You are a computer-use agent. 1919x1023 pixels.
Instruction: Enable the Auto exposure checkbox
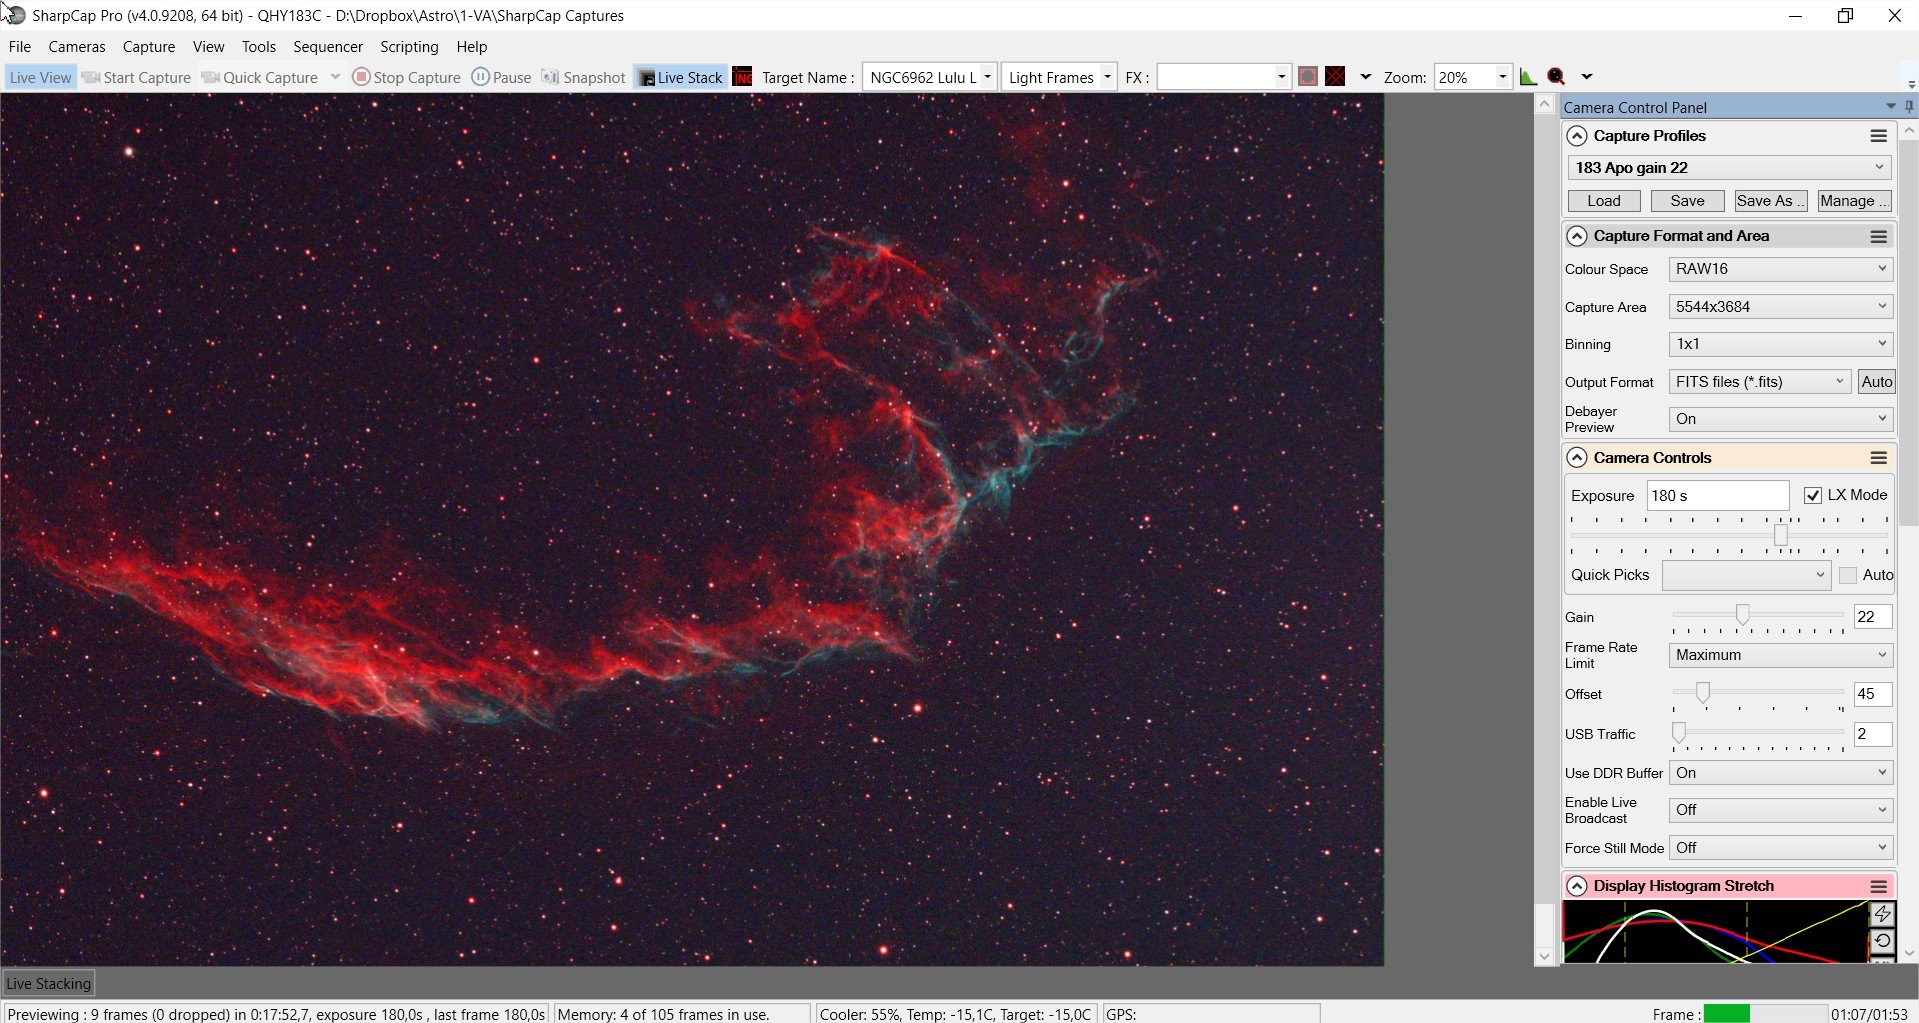pos(1848,575)
